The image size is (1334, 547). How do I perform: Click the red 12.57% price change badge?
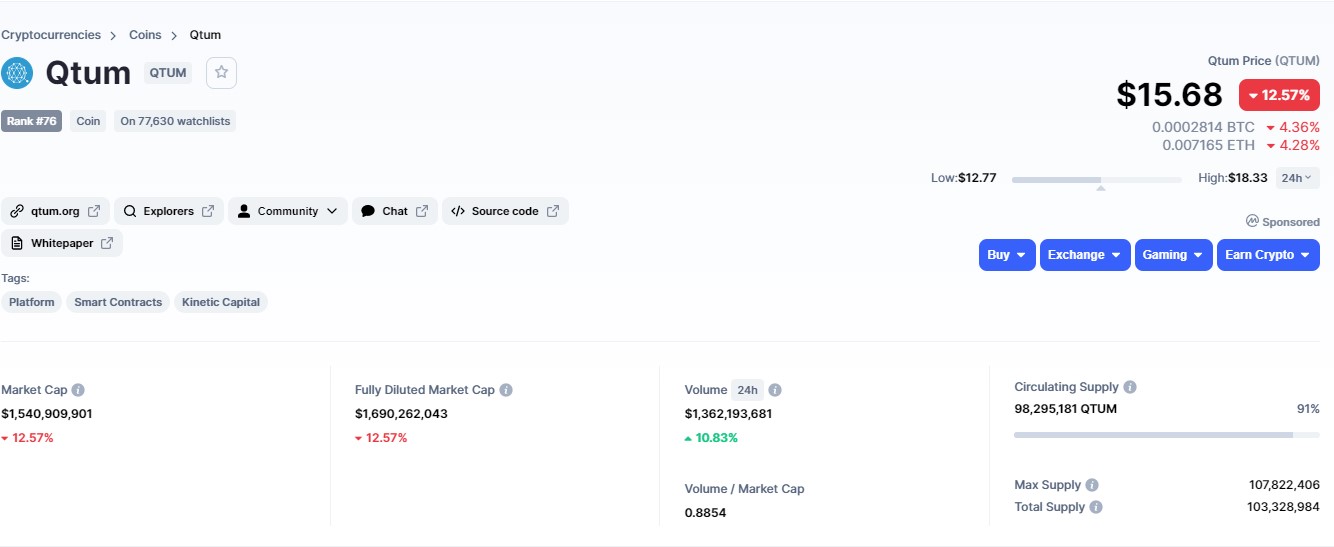pos(1279,95)
